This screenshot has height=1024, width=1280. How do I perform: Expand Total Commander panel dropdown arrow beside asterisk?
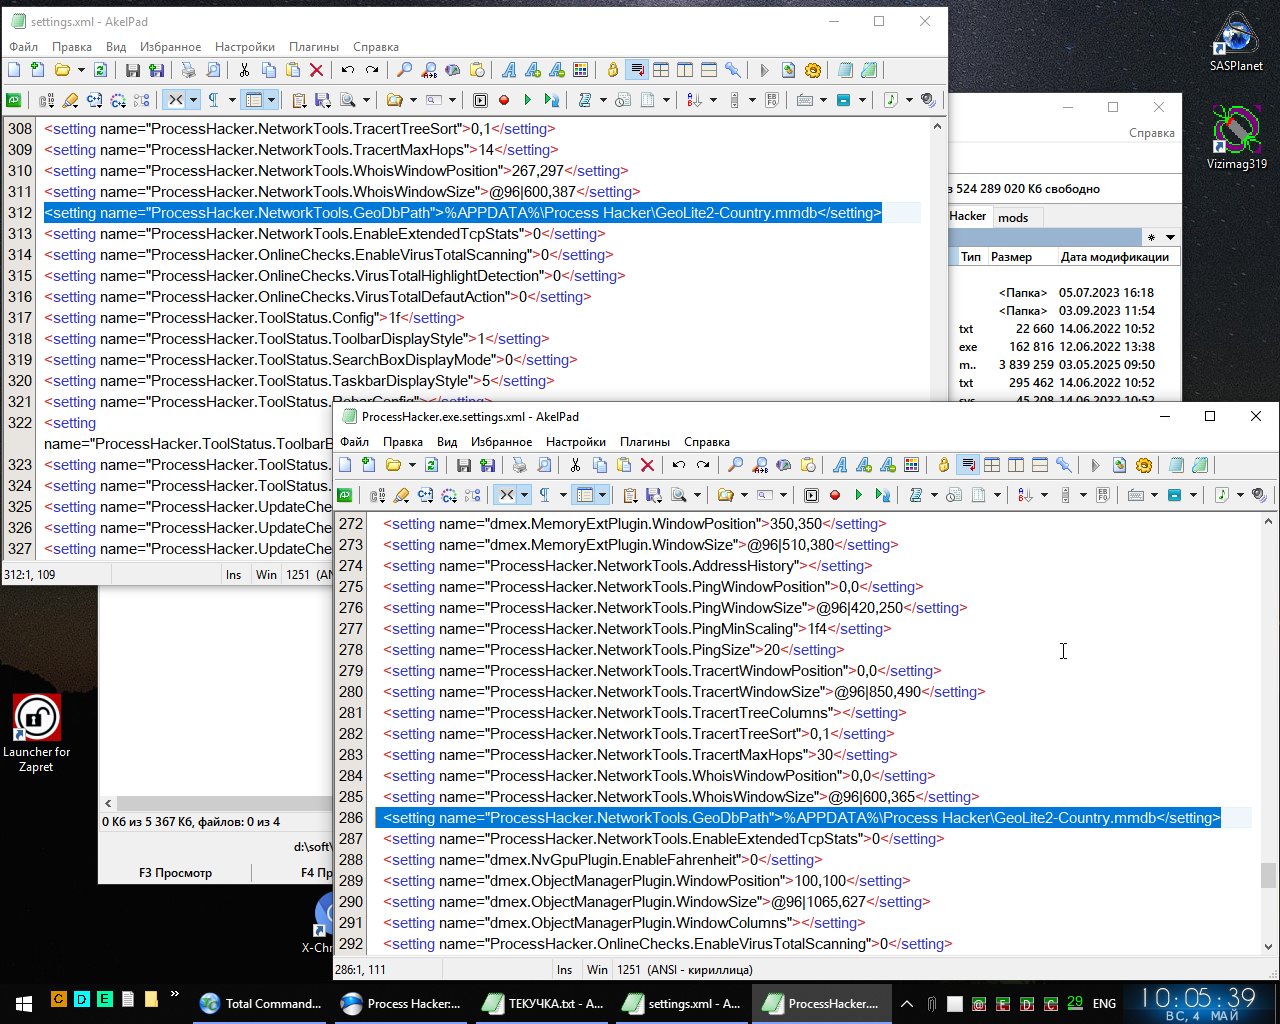(x=1170, y=237)
